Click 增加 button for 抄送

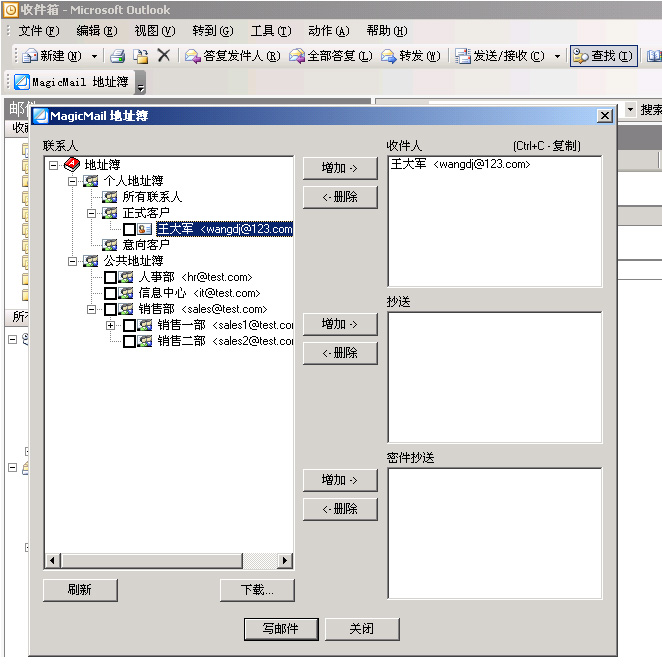(340, 324)
